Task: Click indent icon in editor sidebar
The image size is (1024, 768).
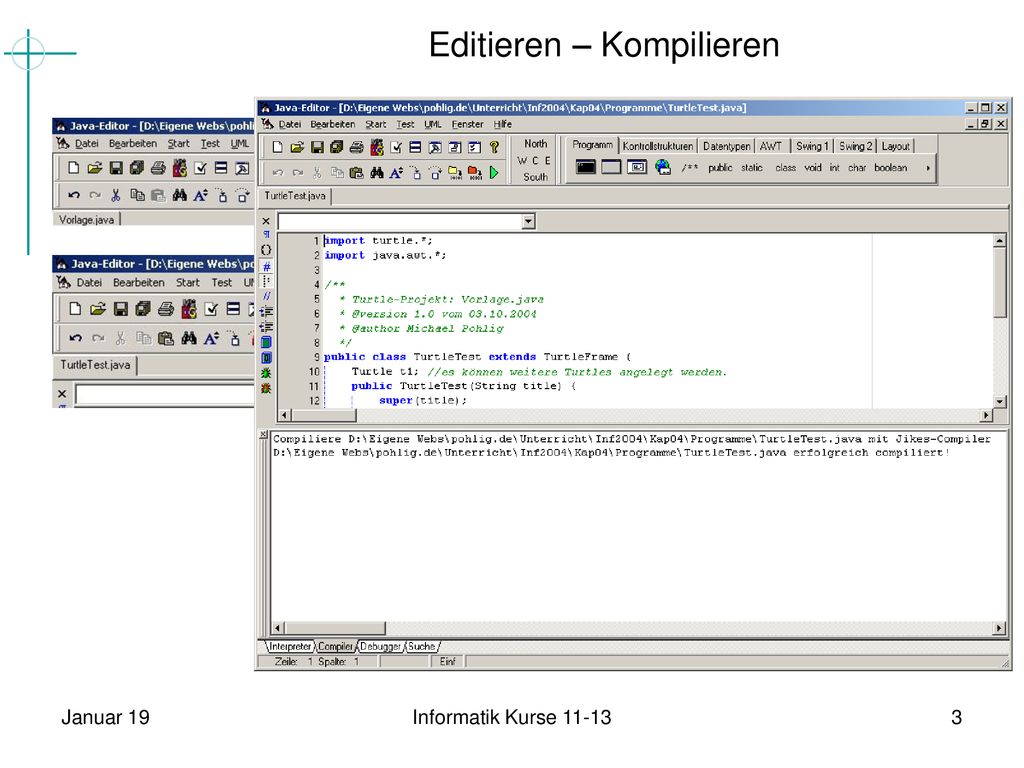Action: (266, 312)
